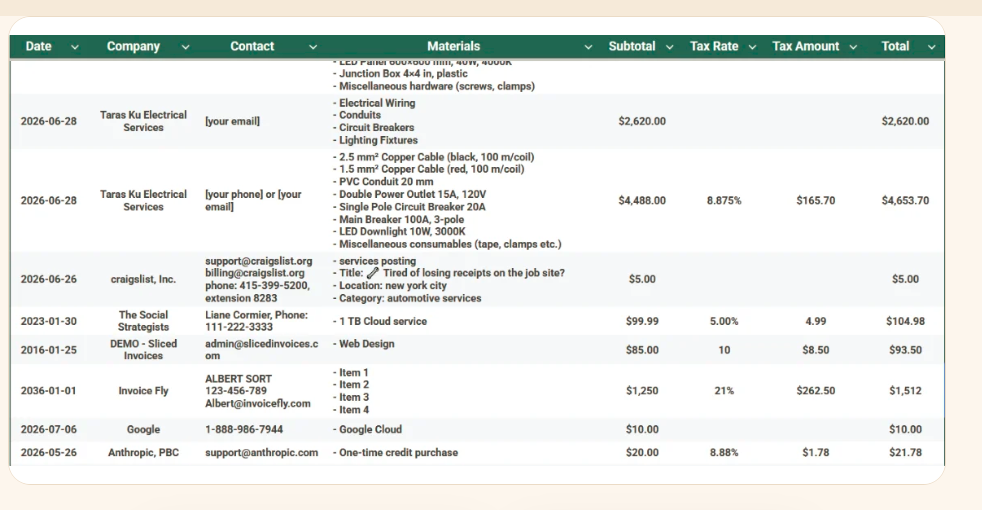Click the Company column header label
The height and width of the screenshot is (510, 982).
coord(133,46)
